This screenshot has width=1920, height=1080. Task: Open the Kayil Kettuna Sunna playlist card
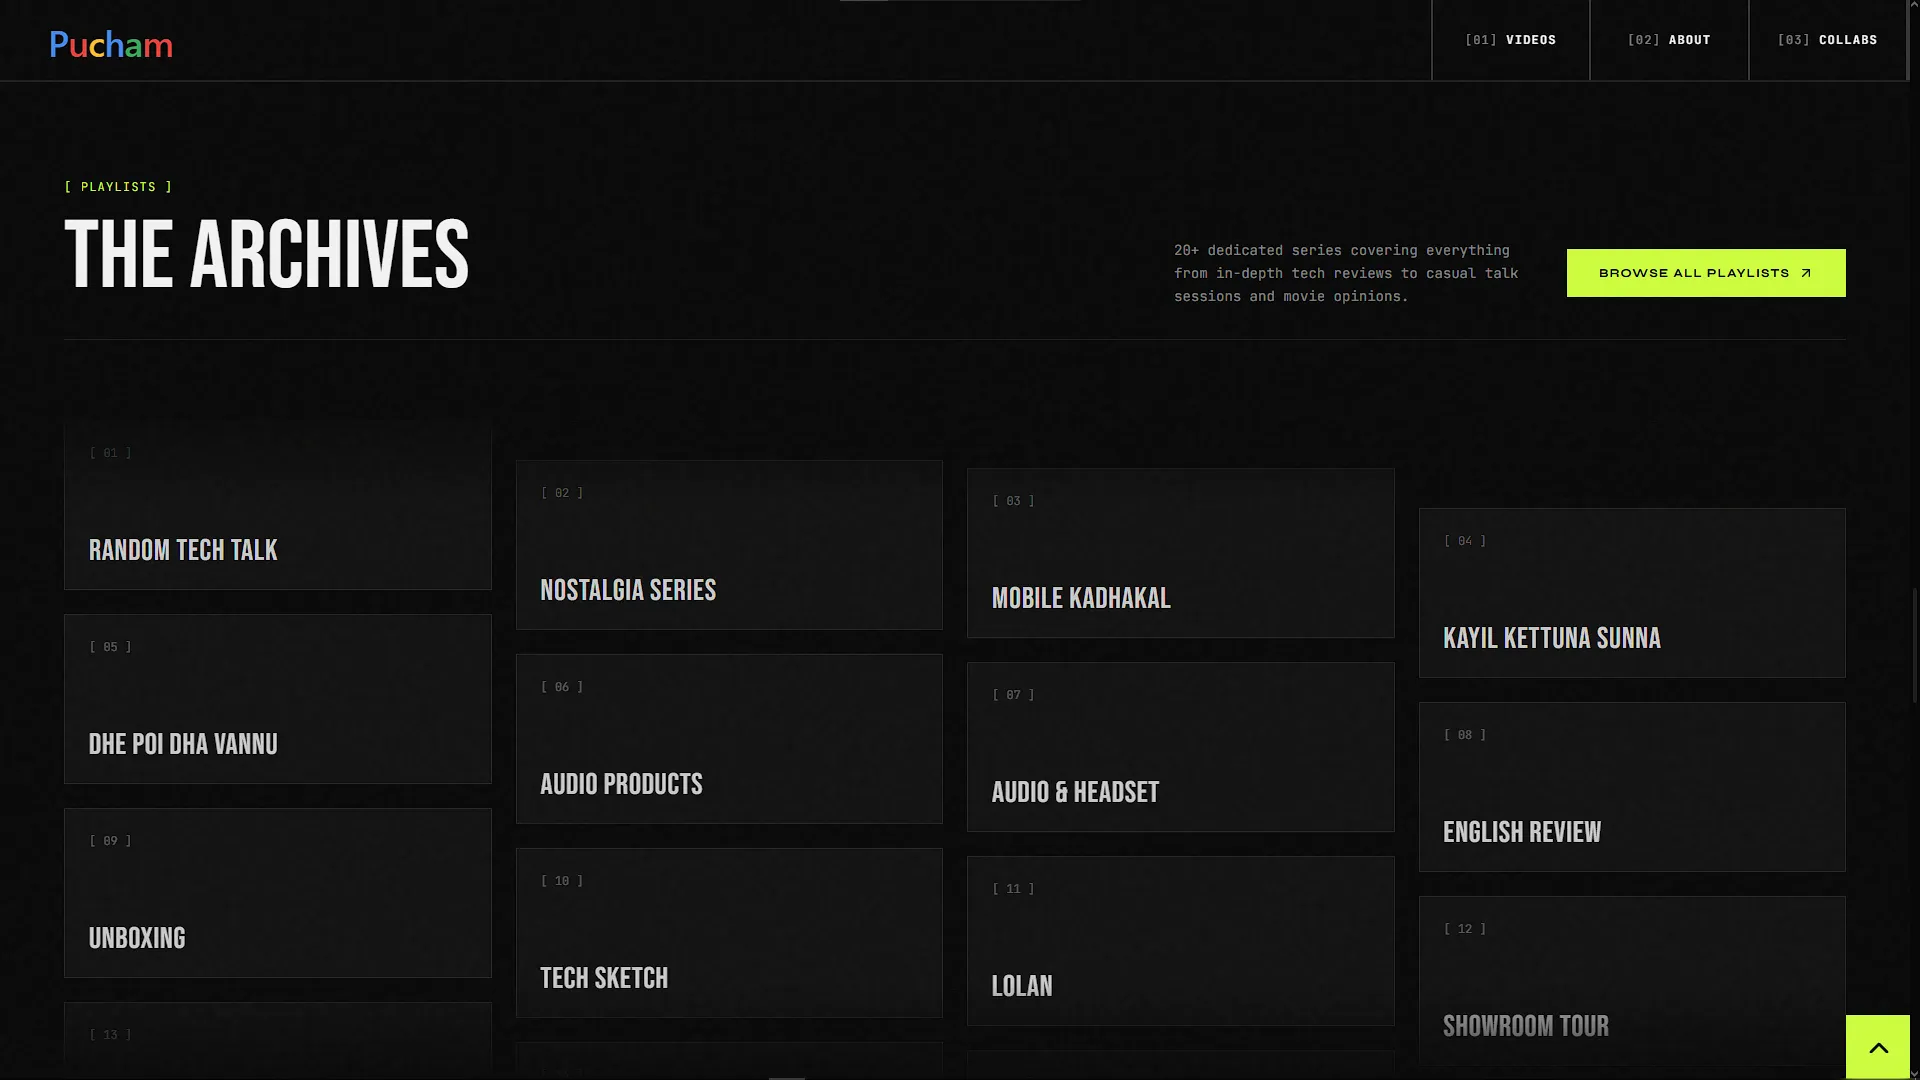[x=1632, y=593]
